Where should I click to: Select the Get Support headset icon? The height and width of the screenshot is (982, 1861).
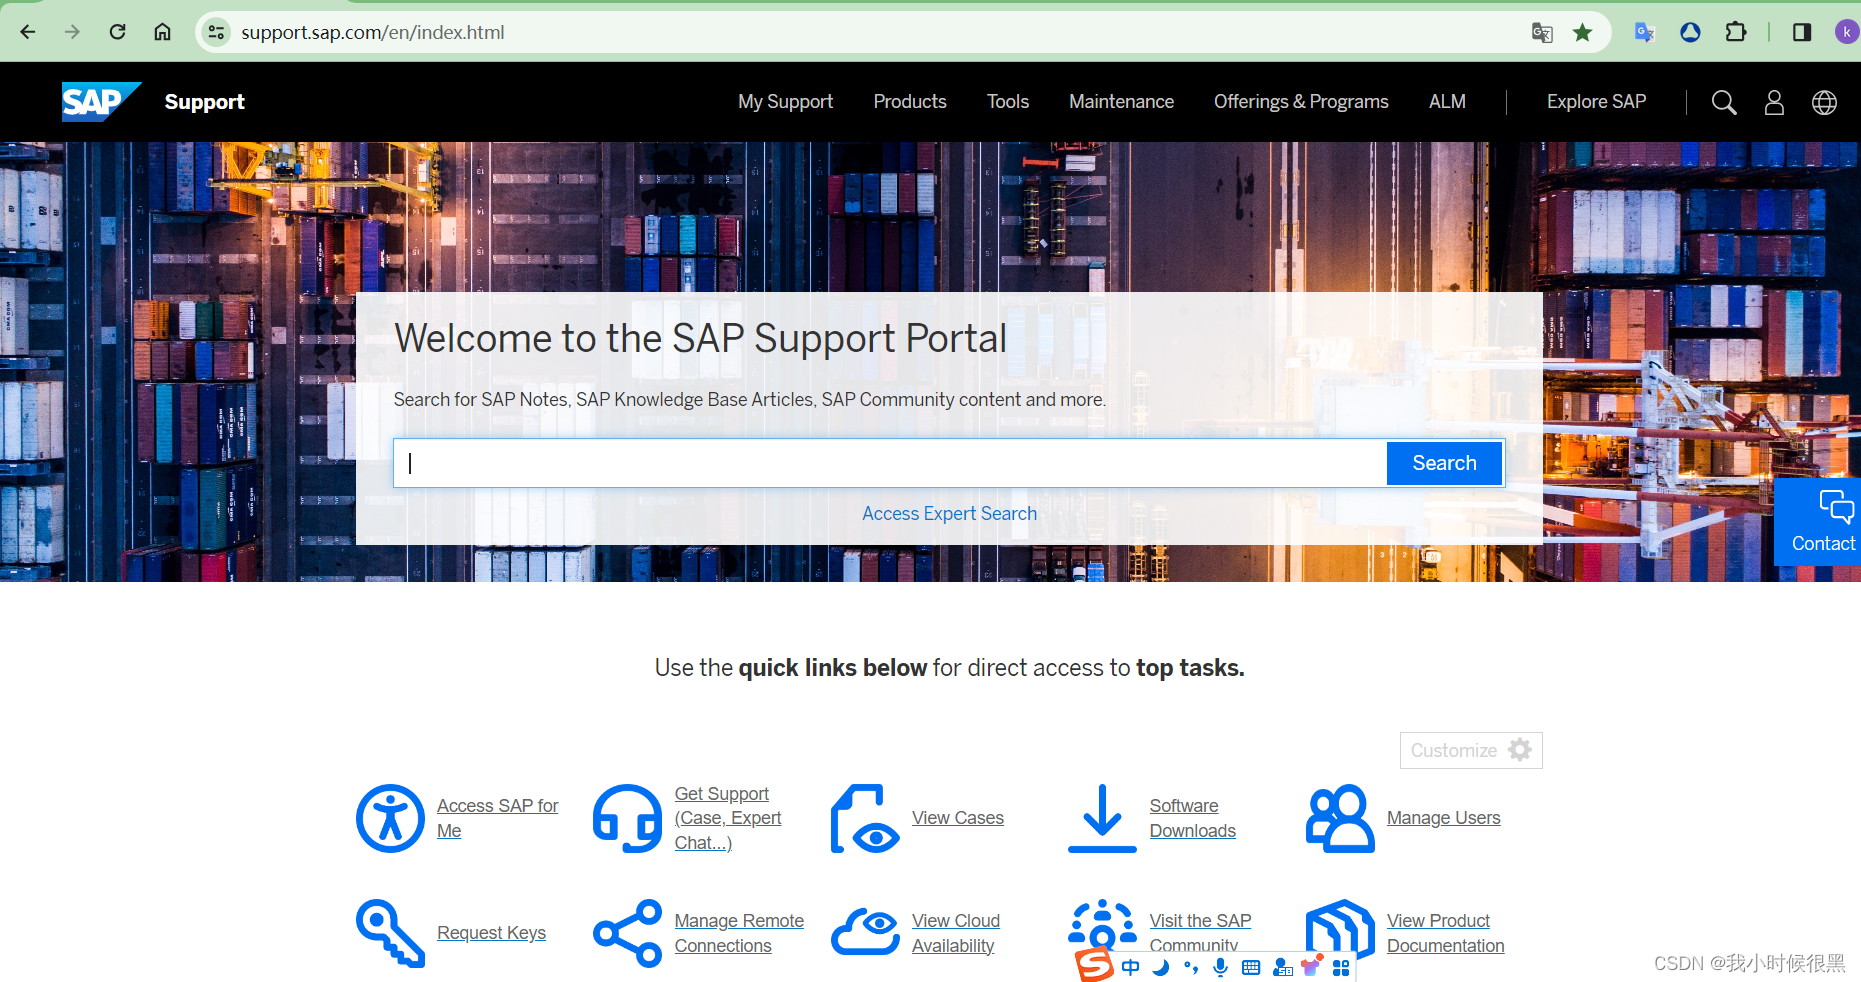[627, 818]
